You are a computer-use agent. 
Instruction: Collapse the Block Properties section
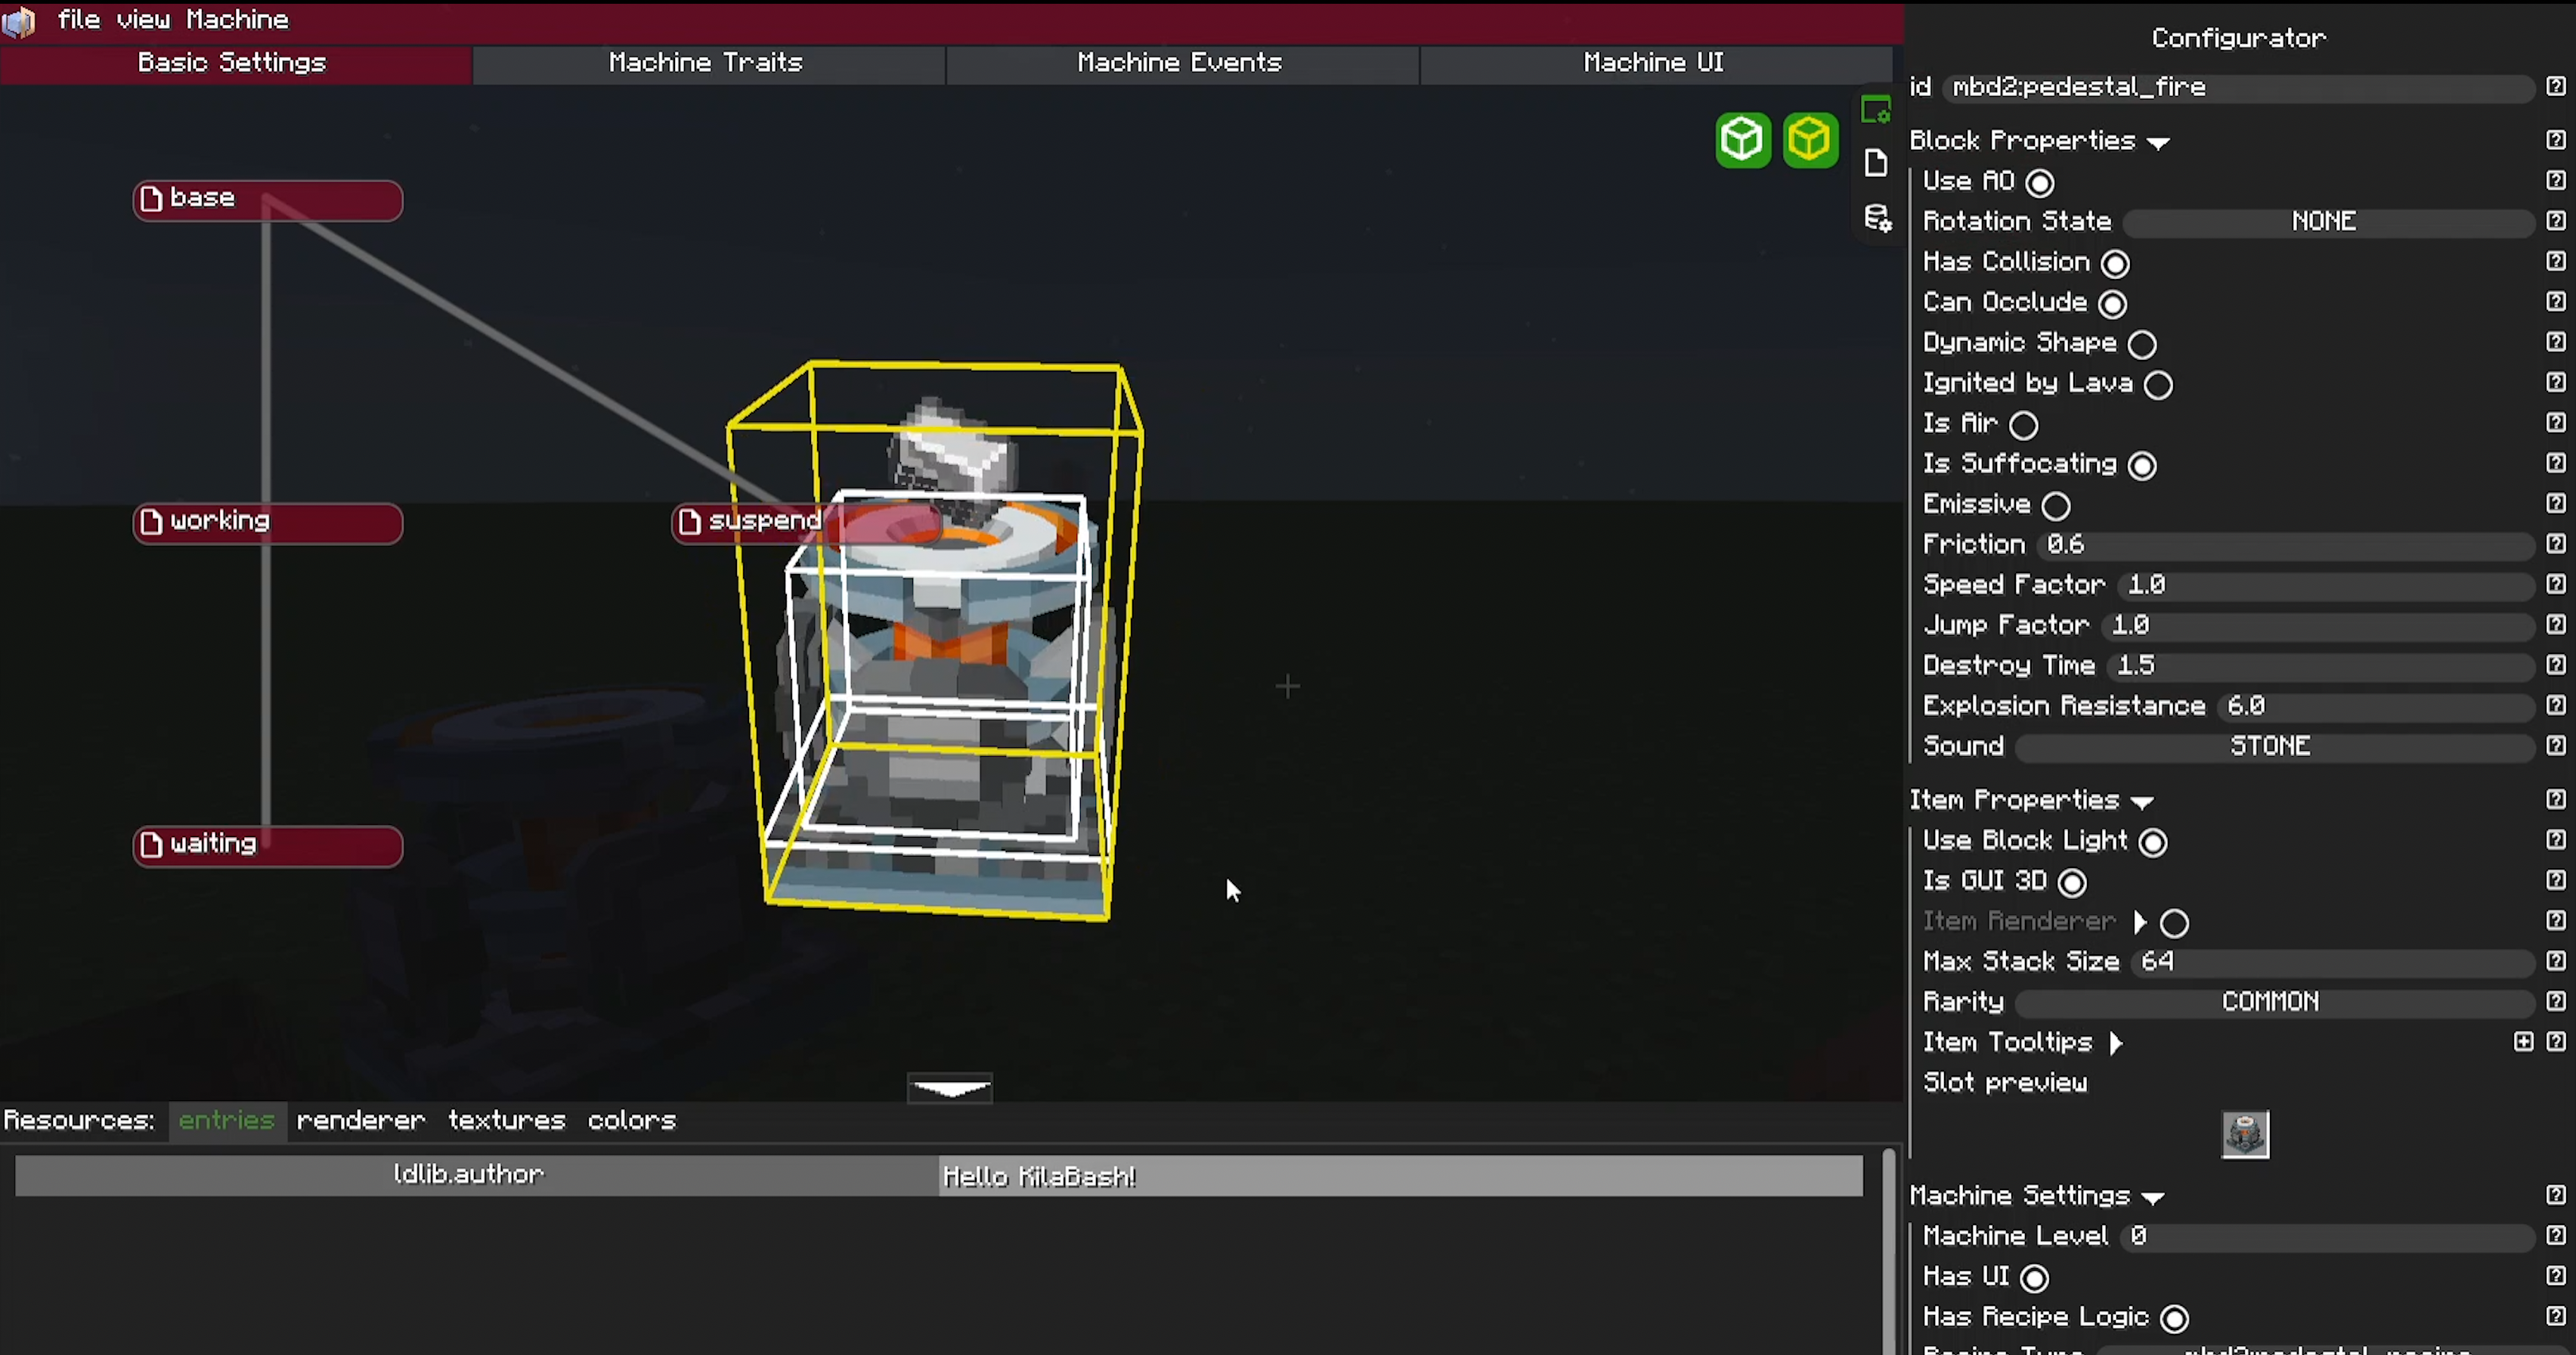point(2158,143)
